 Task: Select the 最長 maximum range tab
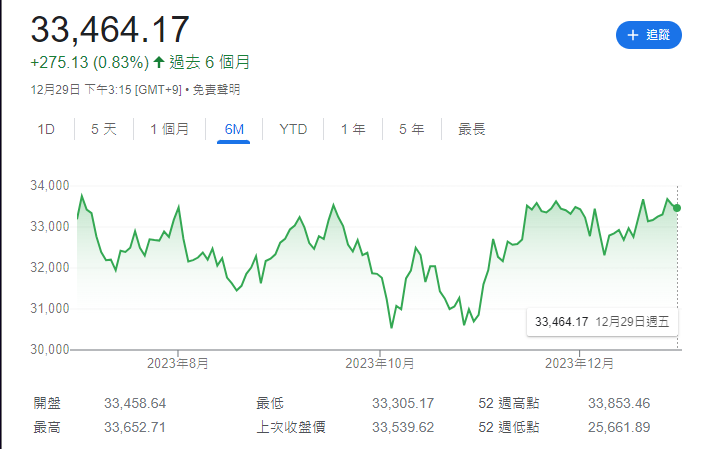click(x=472, y=129)
